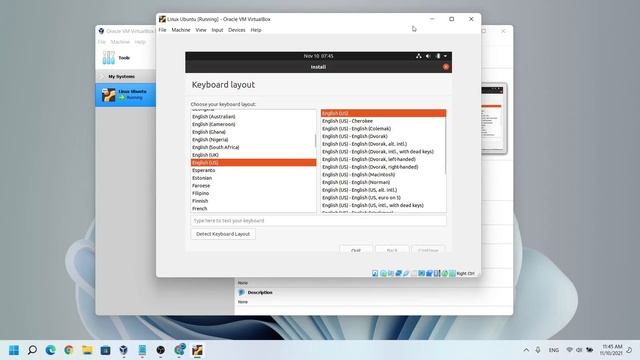Launch Google Chrome from the taskbar

click(x=69, y=350)
